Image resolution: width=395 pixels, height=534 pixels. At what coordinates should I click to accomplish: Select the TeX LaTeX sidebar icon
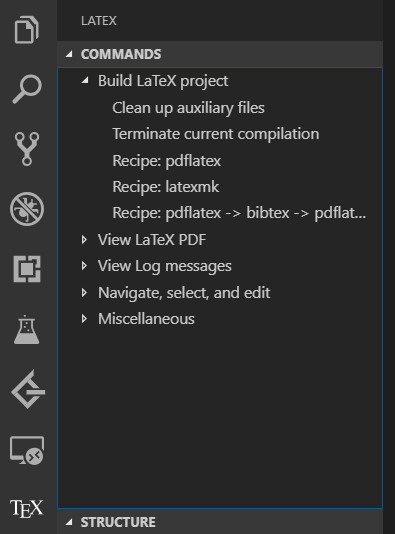click(27, 508)
